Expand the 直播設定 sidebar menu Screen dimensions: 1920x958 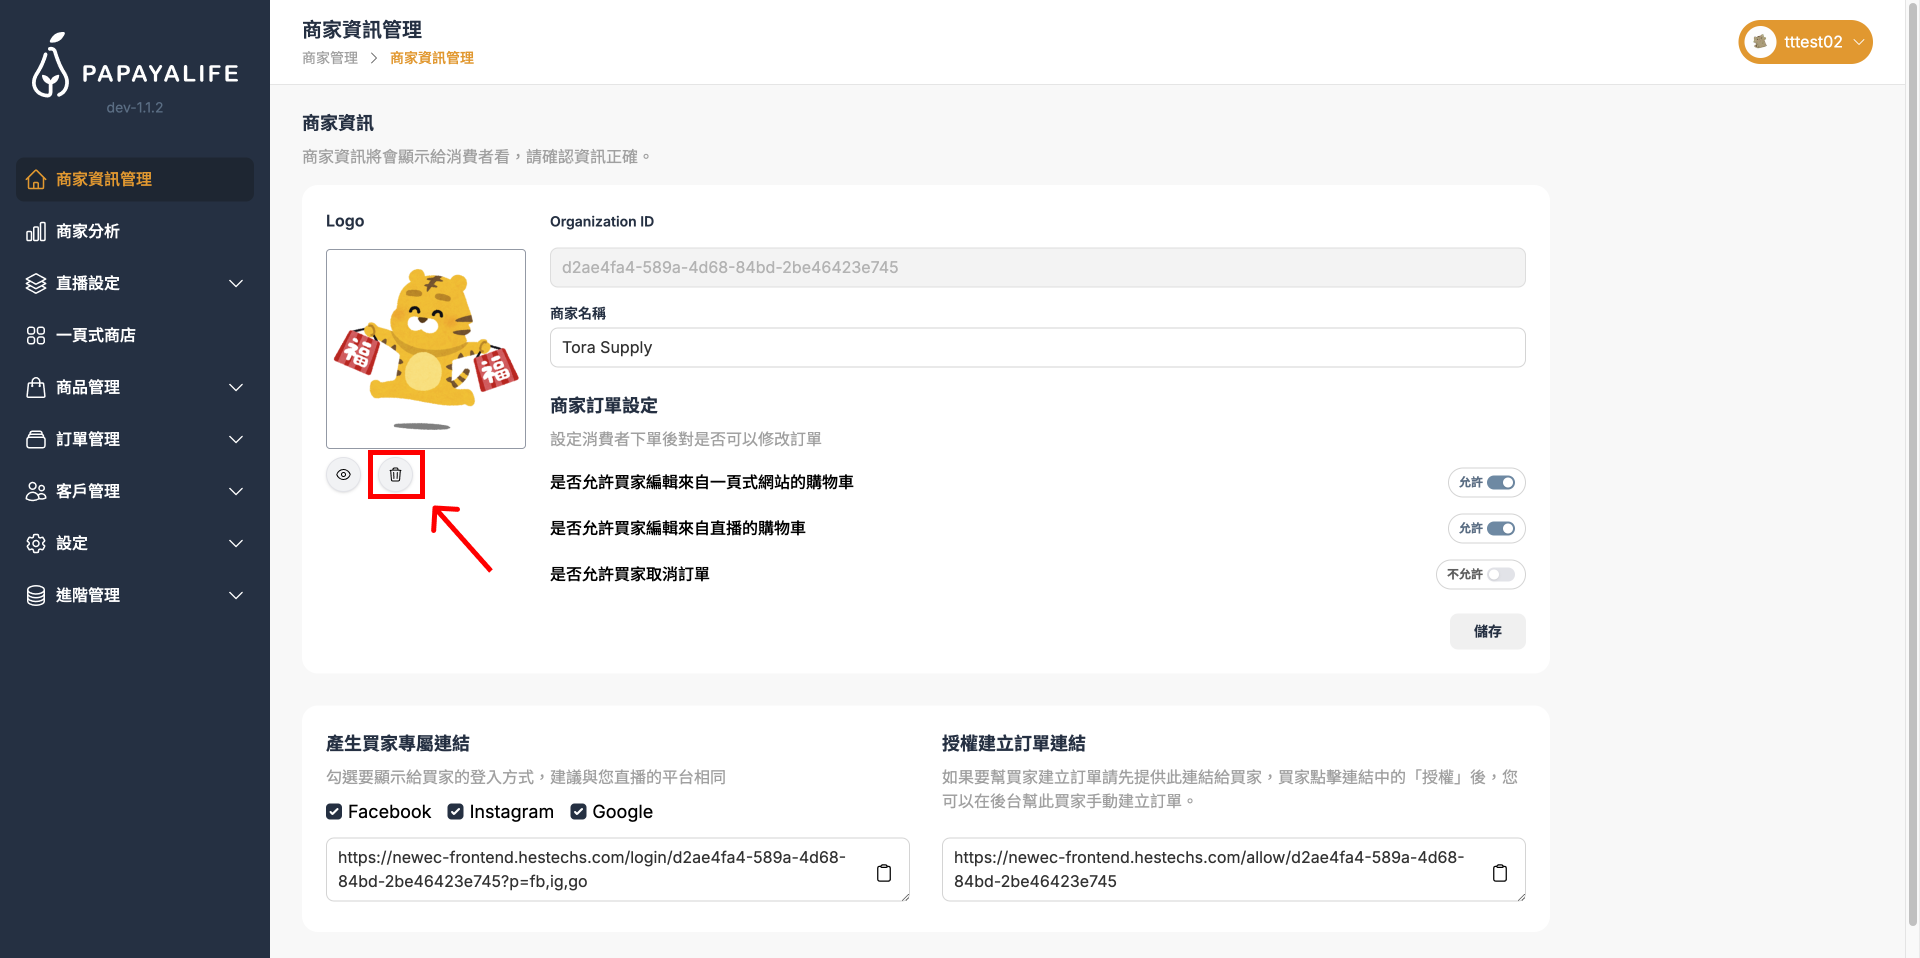[135, 283]
